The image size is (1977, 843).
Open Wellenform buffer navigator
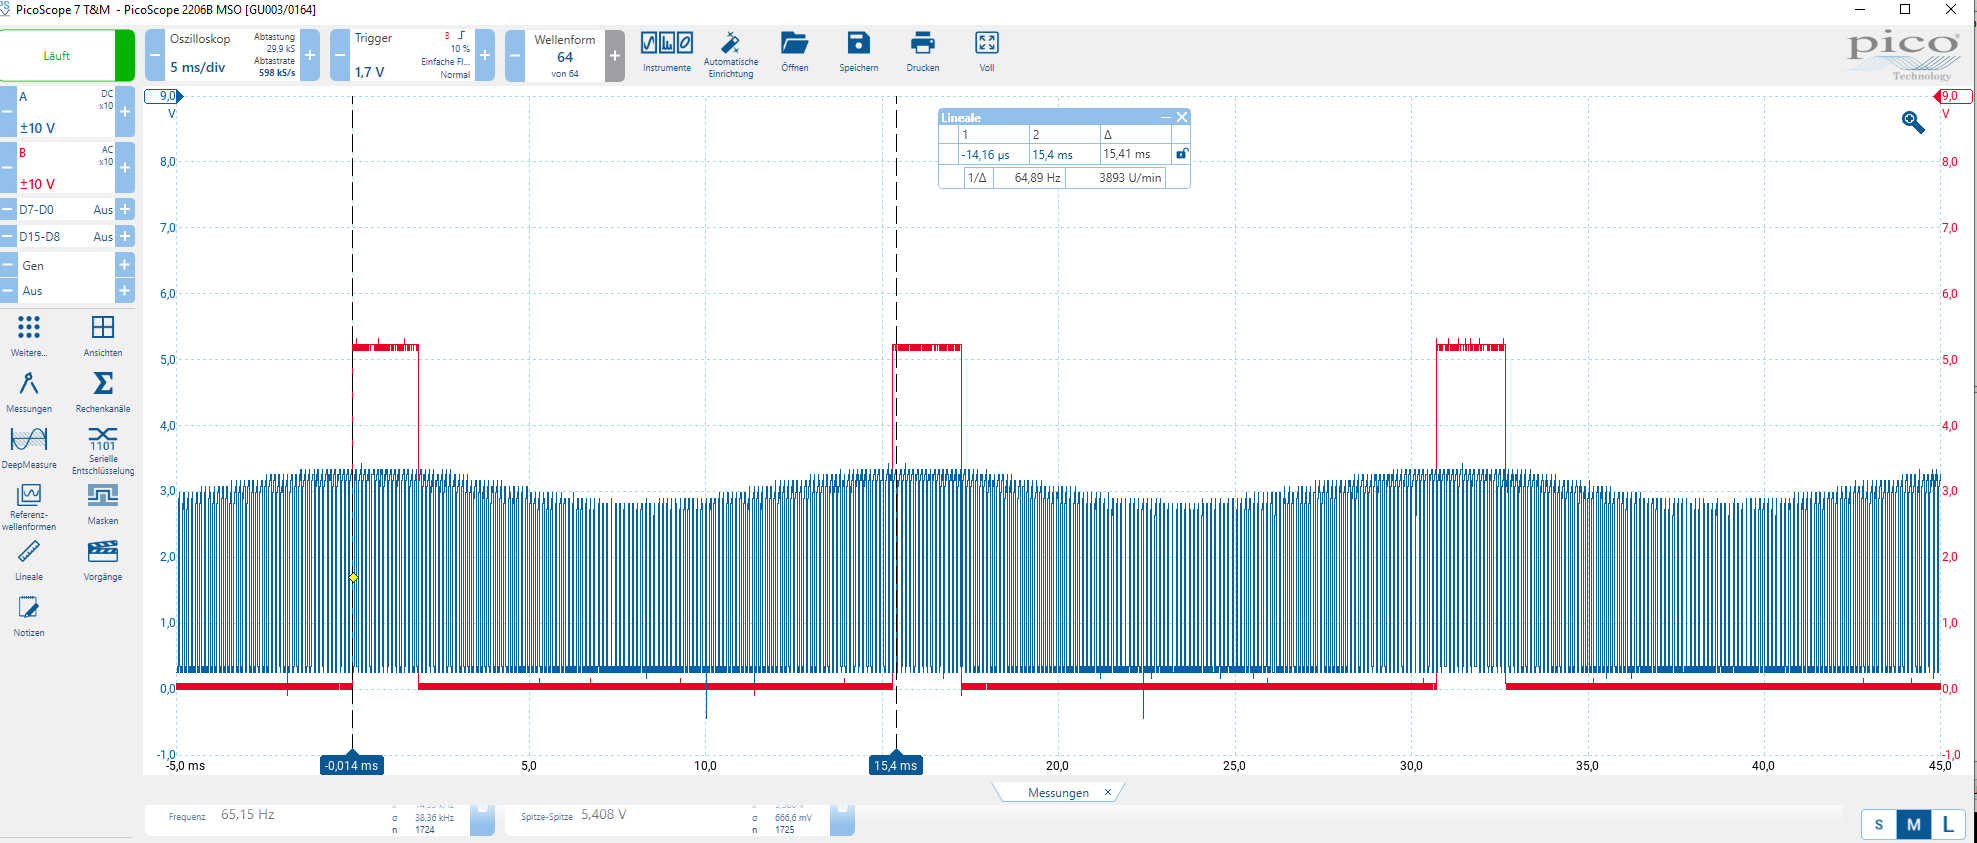pyautogui.click(x=565, y=55)
